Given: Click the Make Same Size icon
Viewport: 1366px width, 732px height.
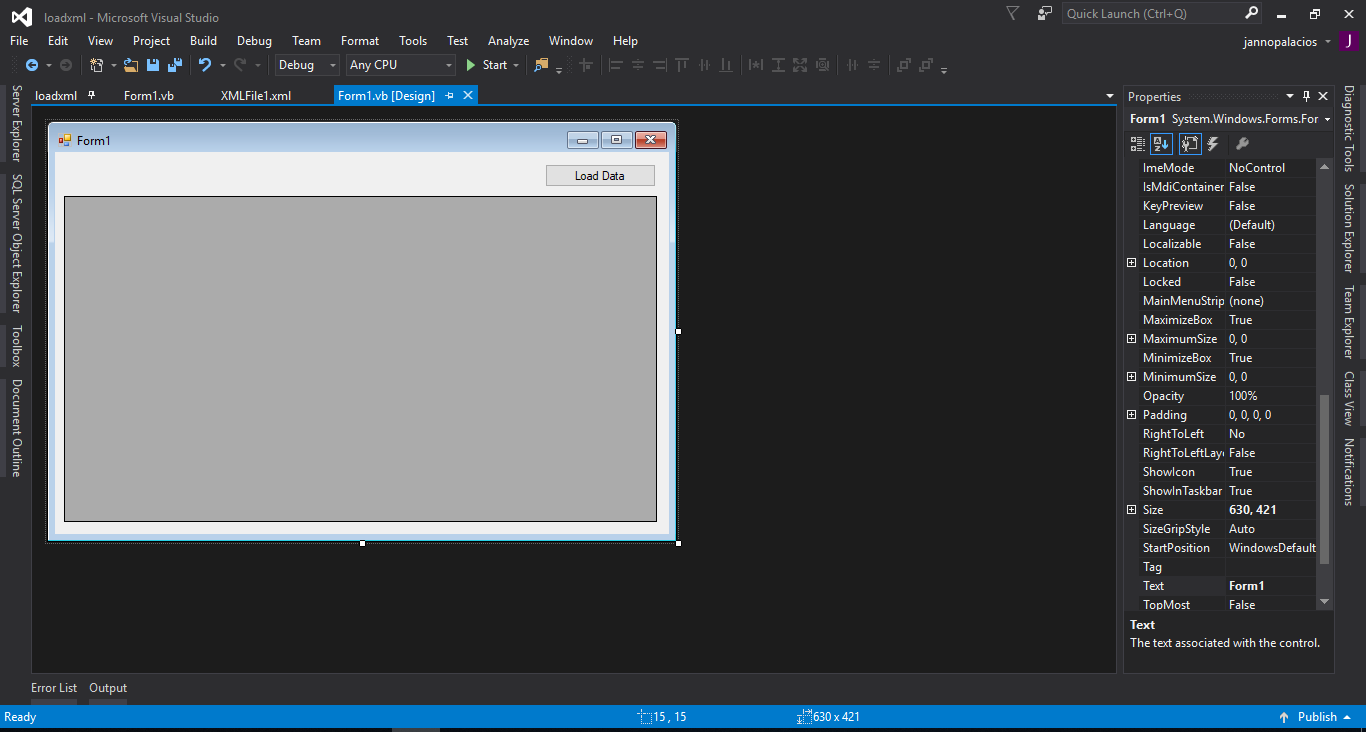Looking at the screenshot, I should pos(800,65).
